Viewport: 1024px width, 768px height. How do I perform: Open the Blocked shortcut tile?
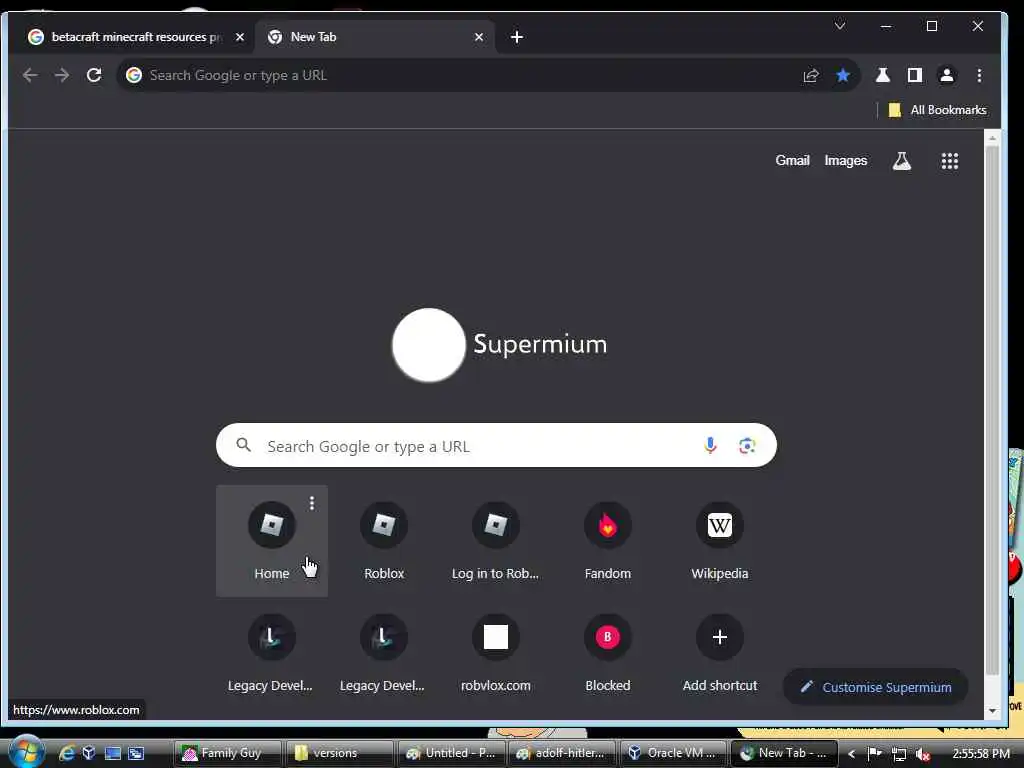[607, 653]
